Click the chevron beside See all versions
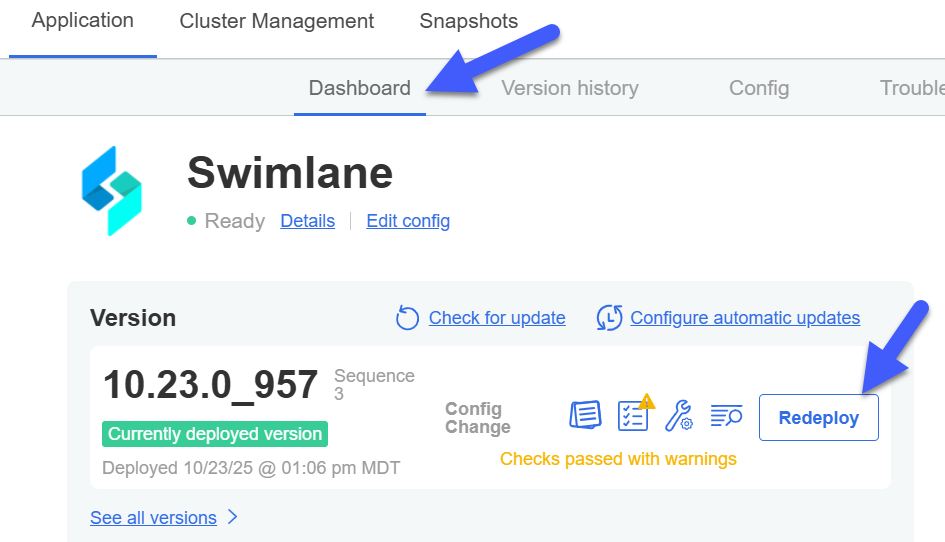Image resolution: width=945 pixels, height=542 pixels. click(x=233, y=517)
